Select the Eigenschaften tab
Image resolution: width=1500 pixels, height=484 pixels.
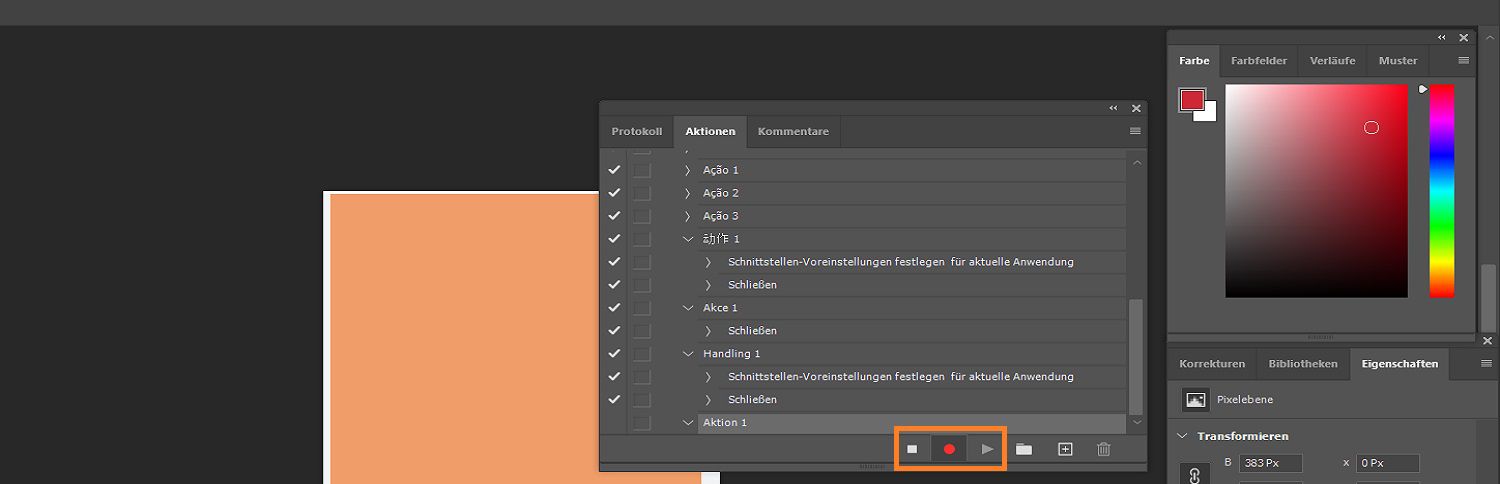pyautogui.click(x=1399, y=364)
